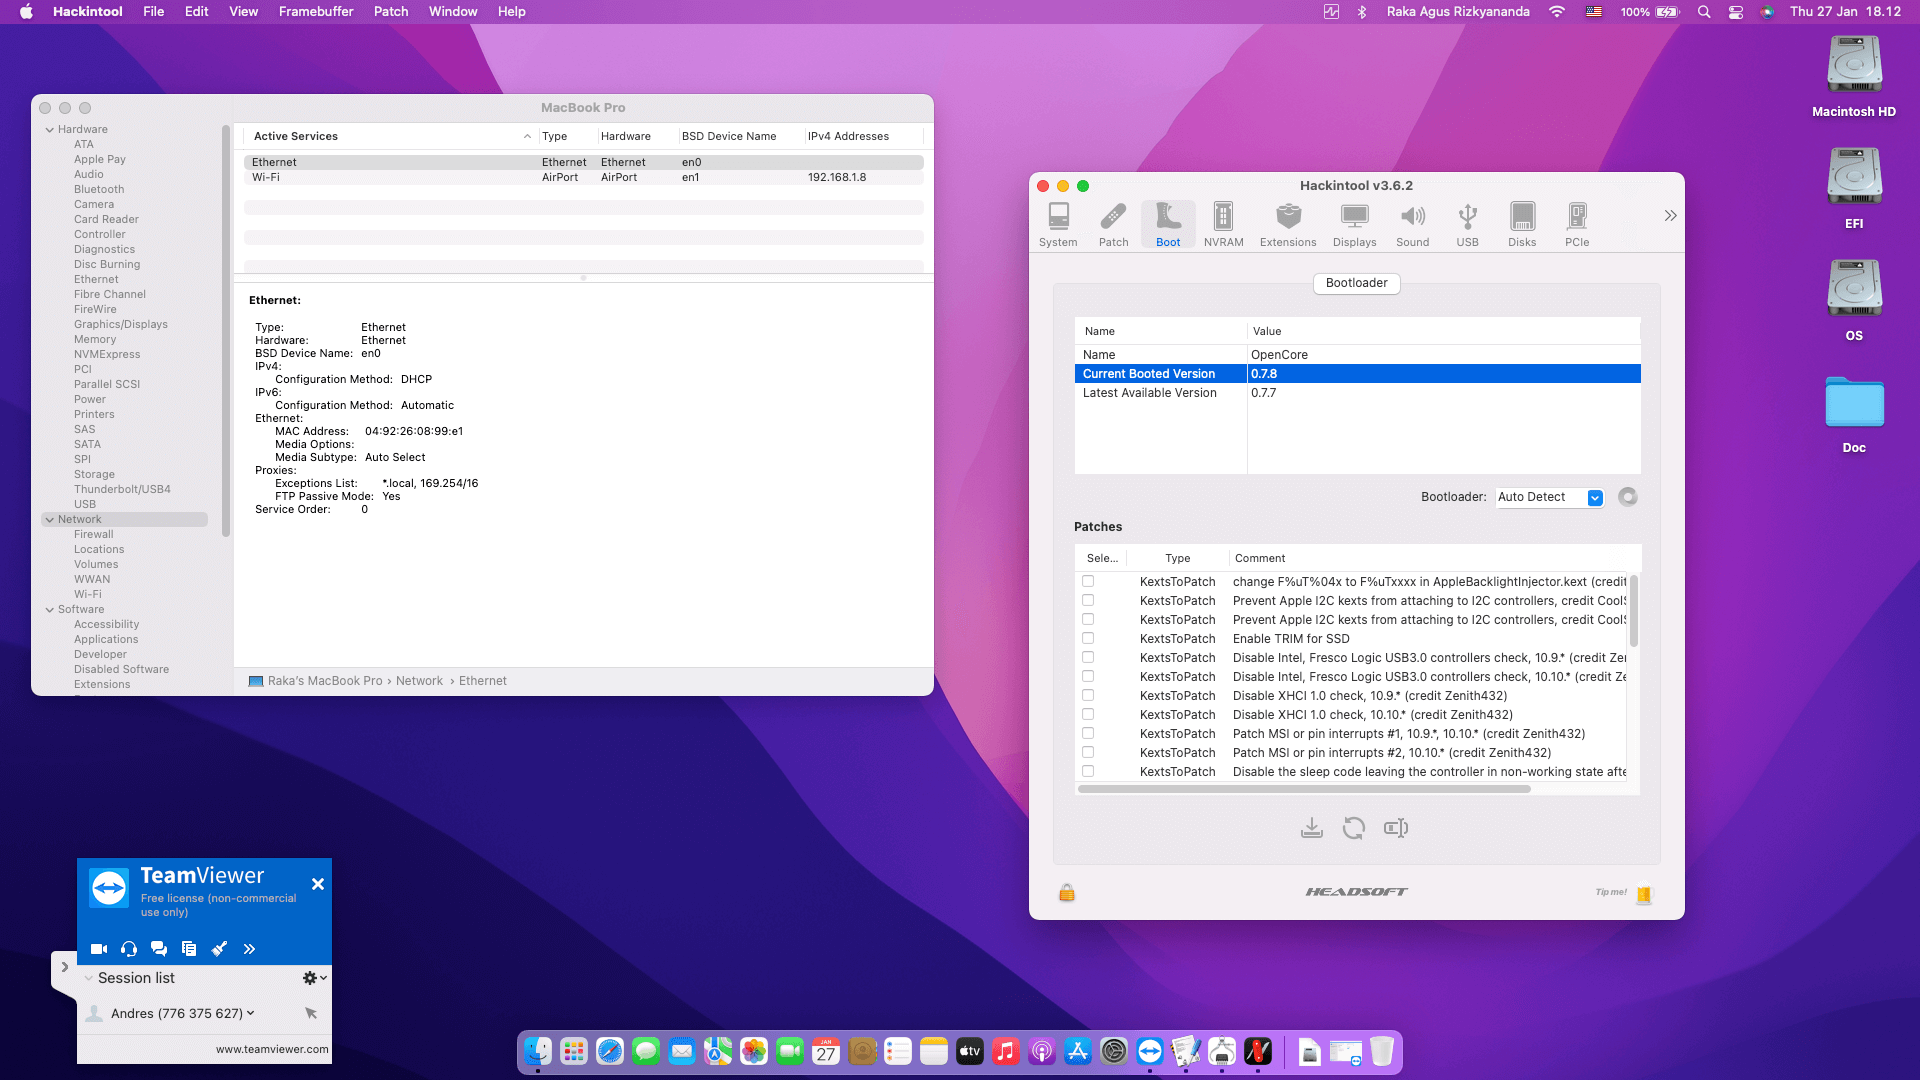Image resolution: width=1920 pixels, height=1080 pixels.
Task: Open Finder from the Dock
Action: click(538, 1051)
